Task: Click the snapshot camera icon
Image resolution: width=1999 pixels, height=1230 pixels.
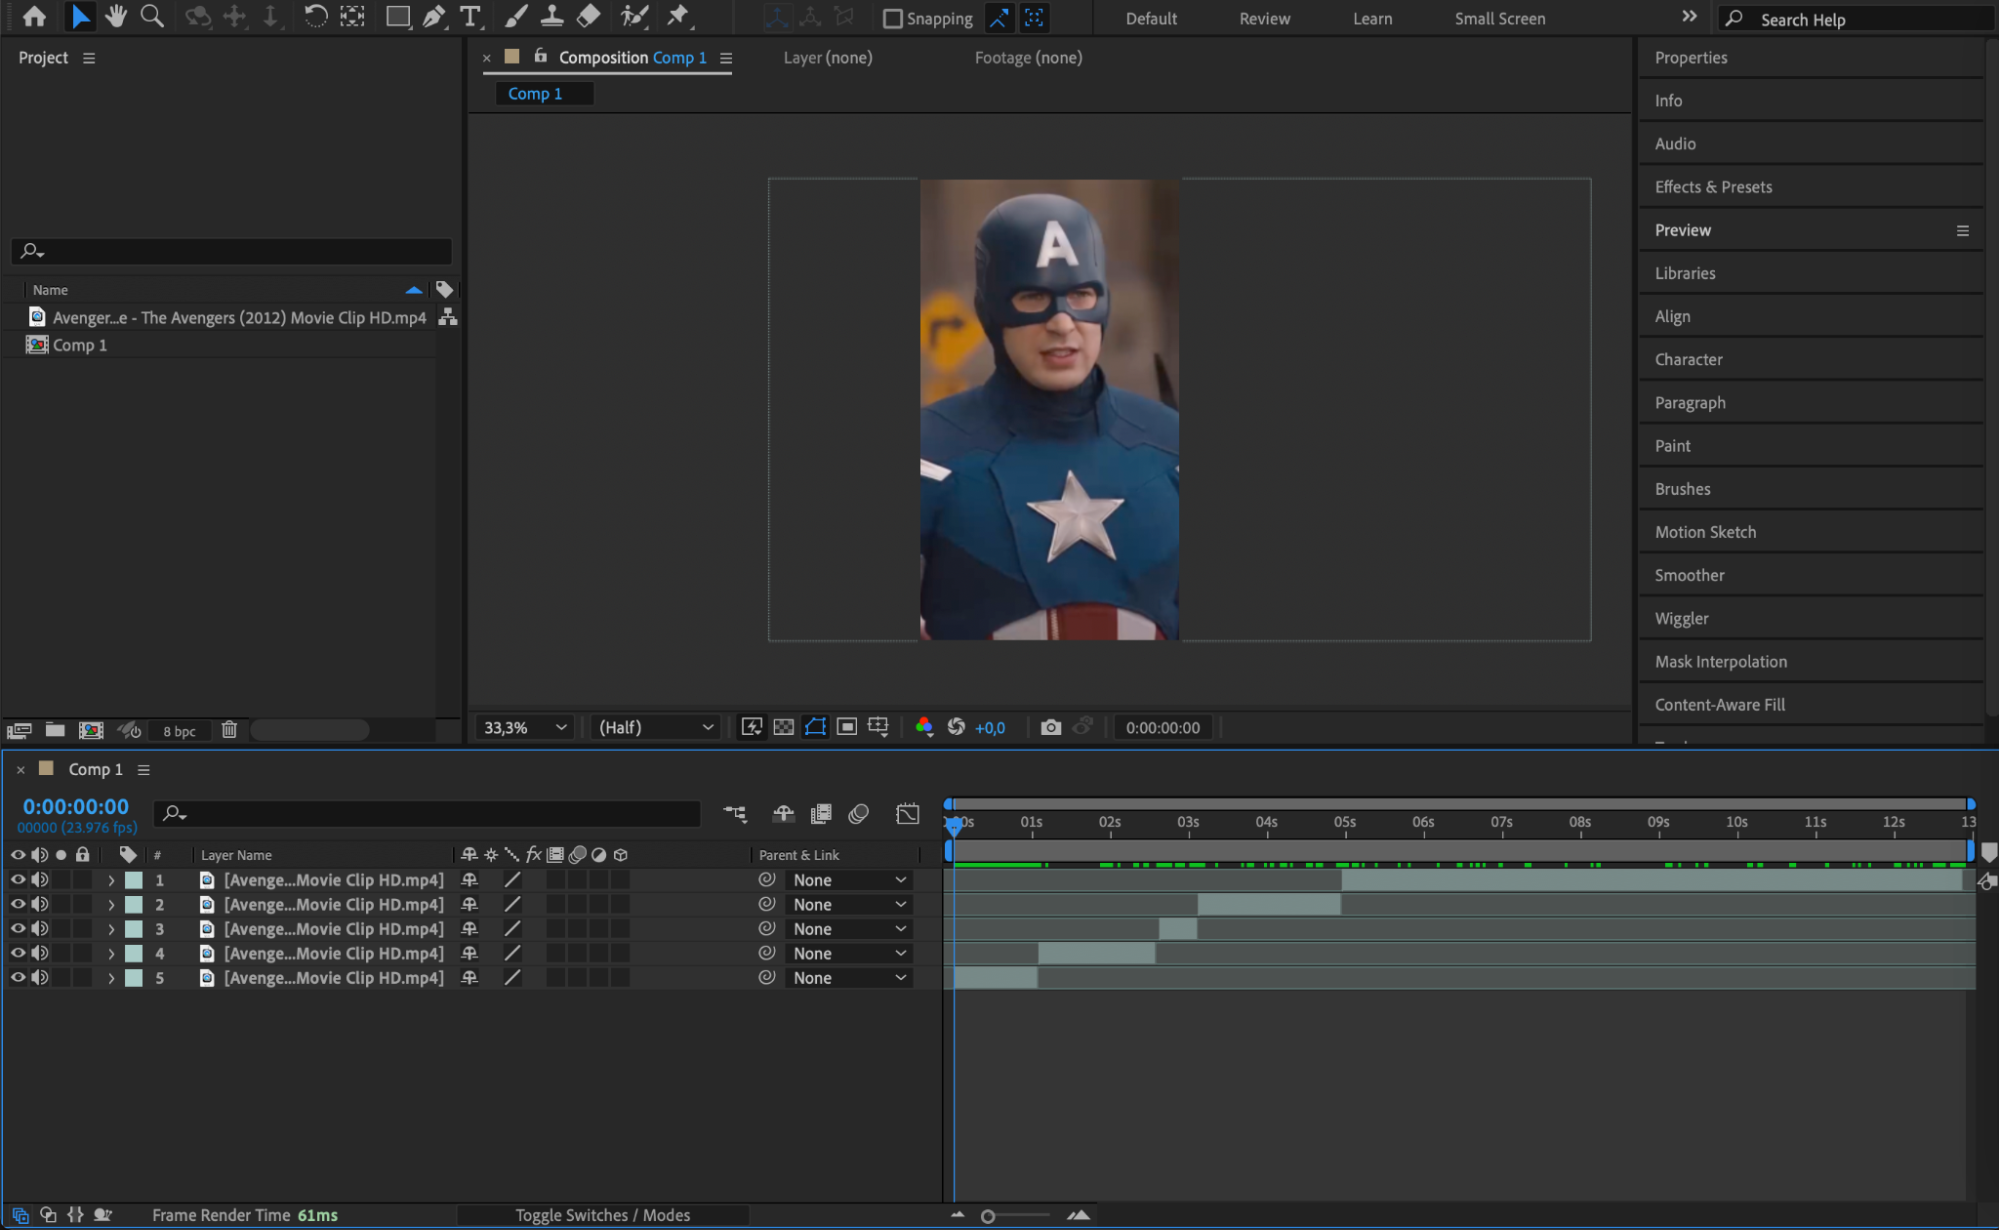Action: (x=1050, y=727)
